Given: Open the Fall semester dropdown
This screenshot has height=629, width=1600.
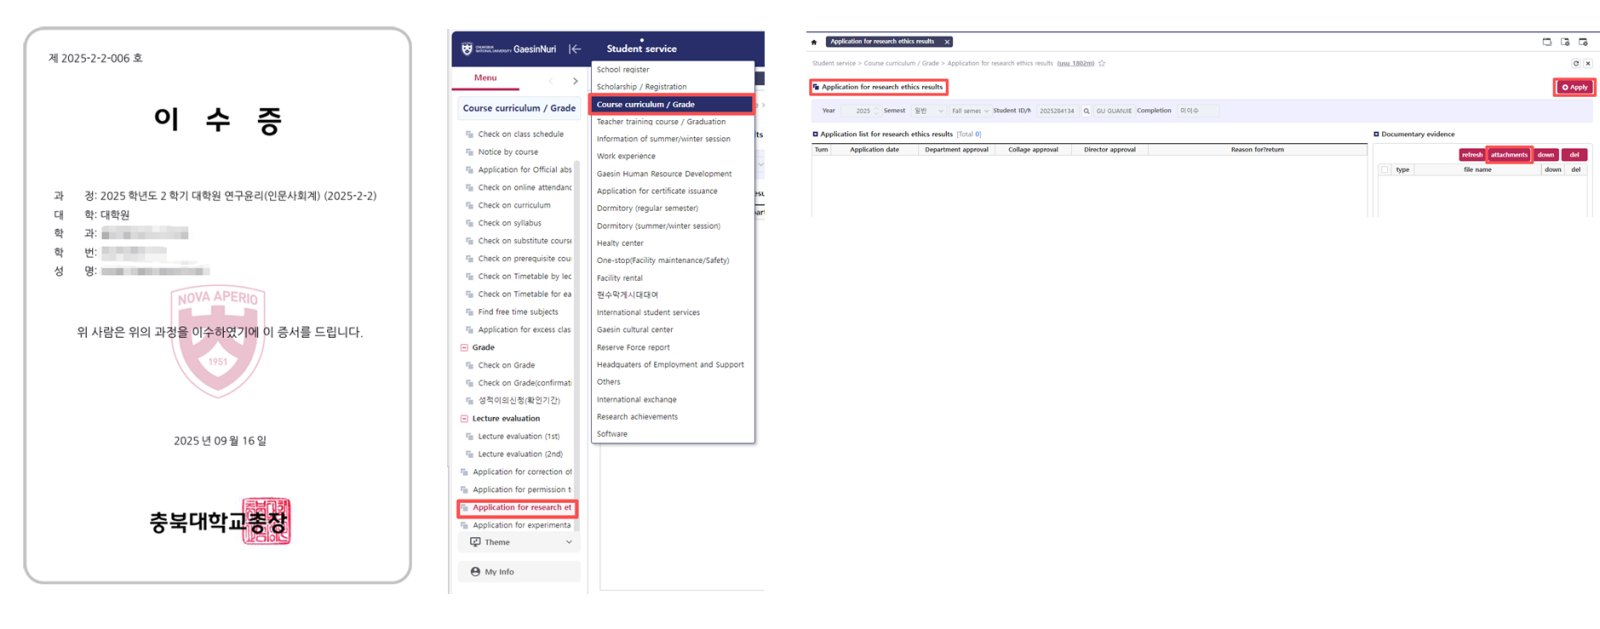Looking at the screenshot, I should 969,111.
